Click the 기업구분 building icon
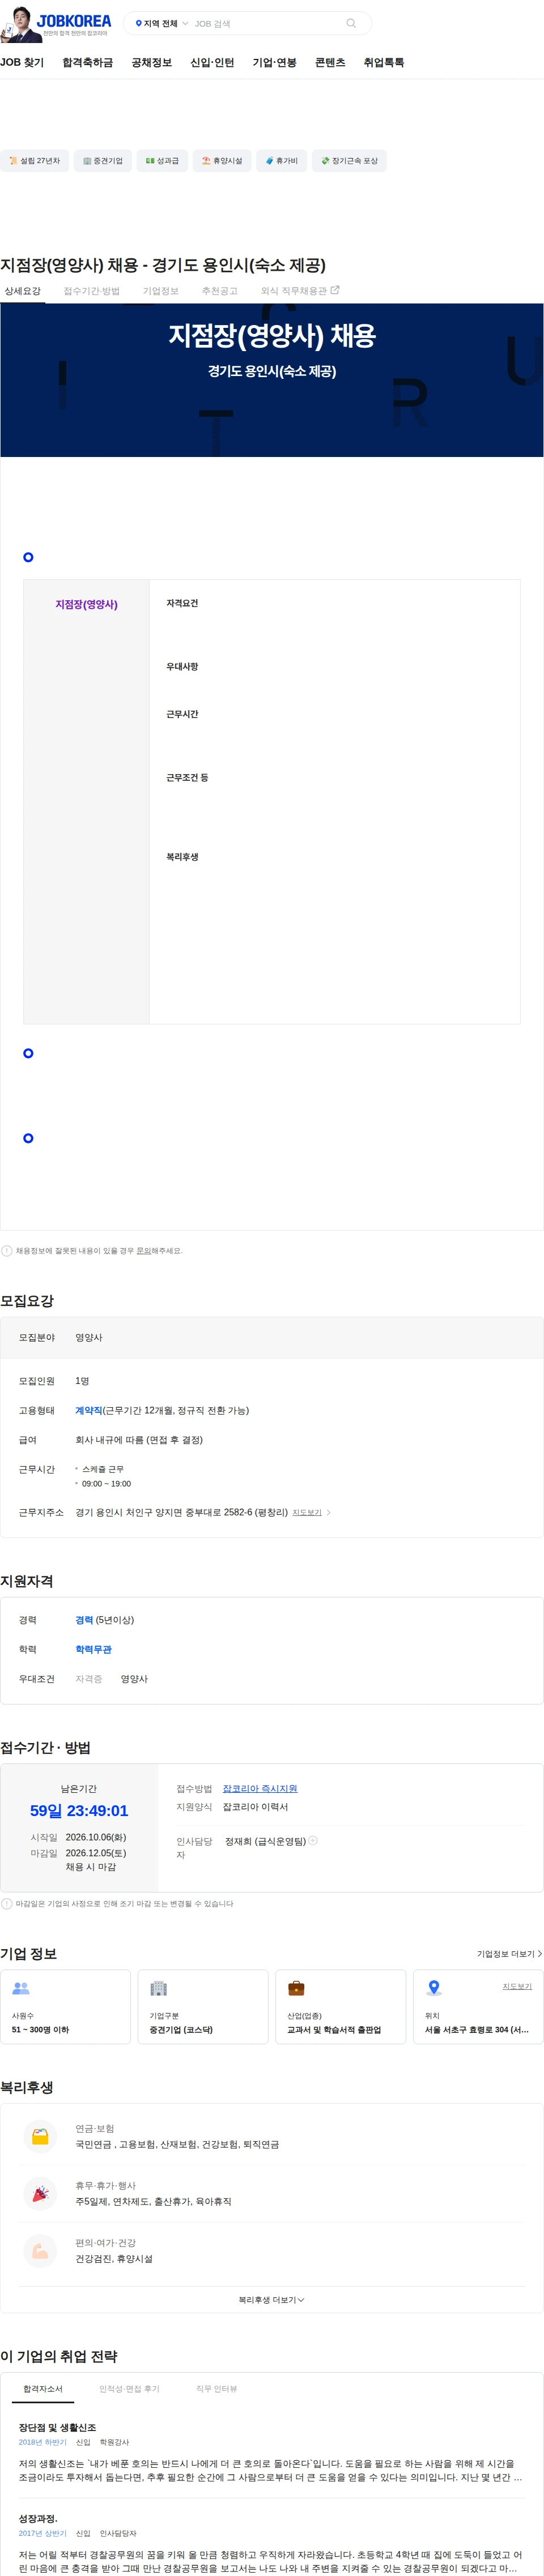 point(158,1989)
